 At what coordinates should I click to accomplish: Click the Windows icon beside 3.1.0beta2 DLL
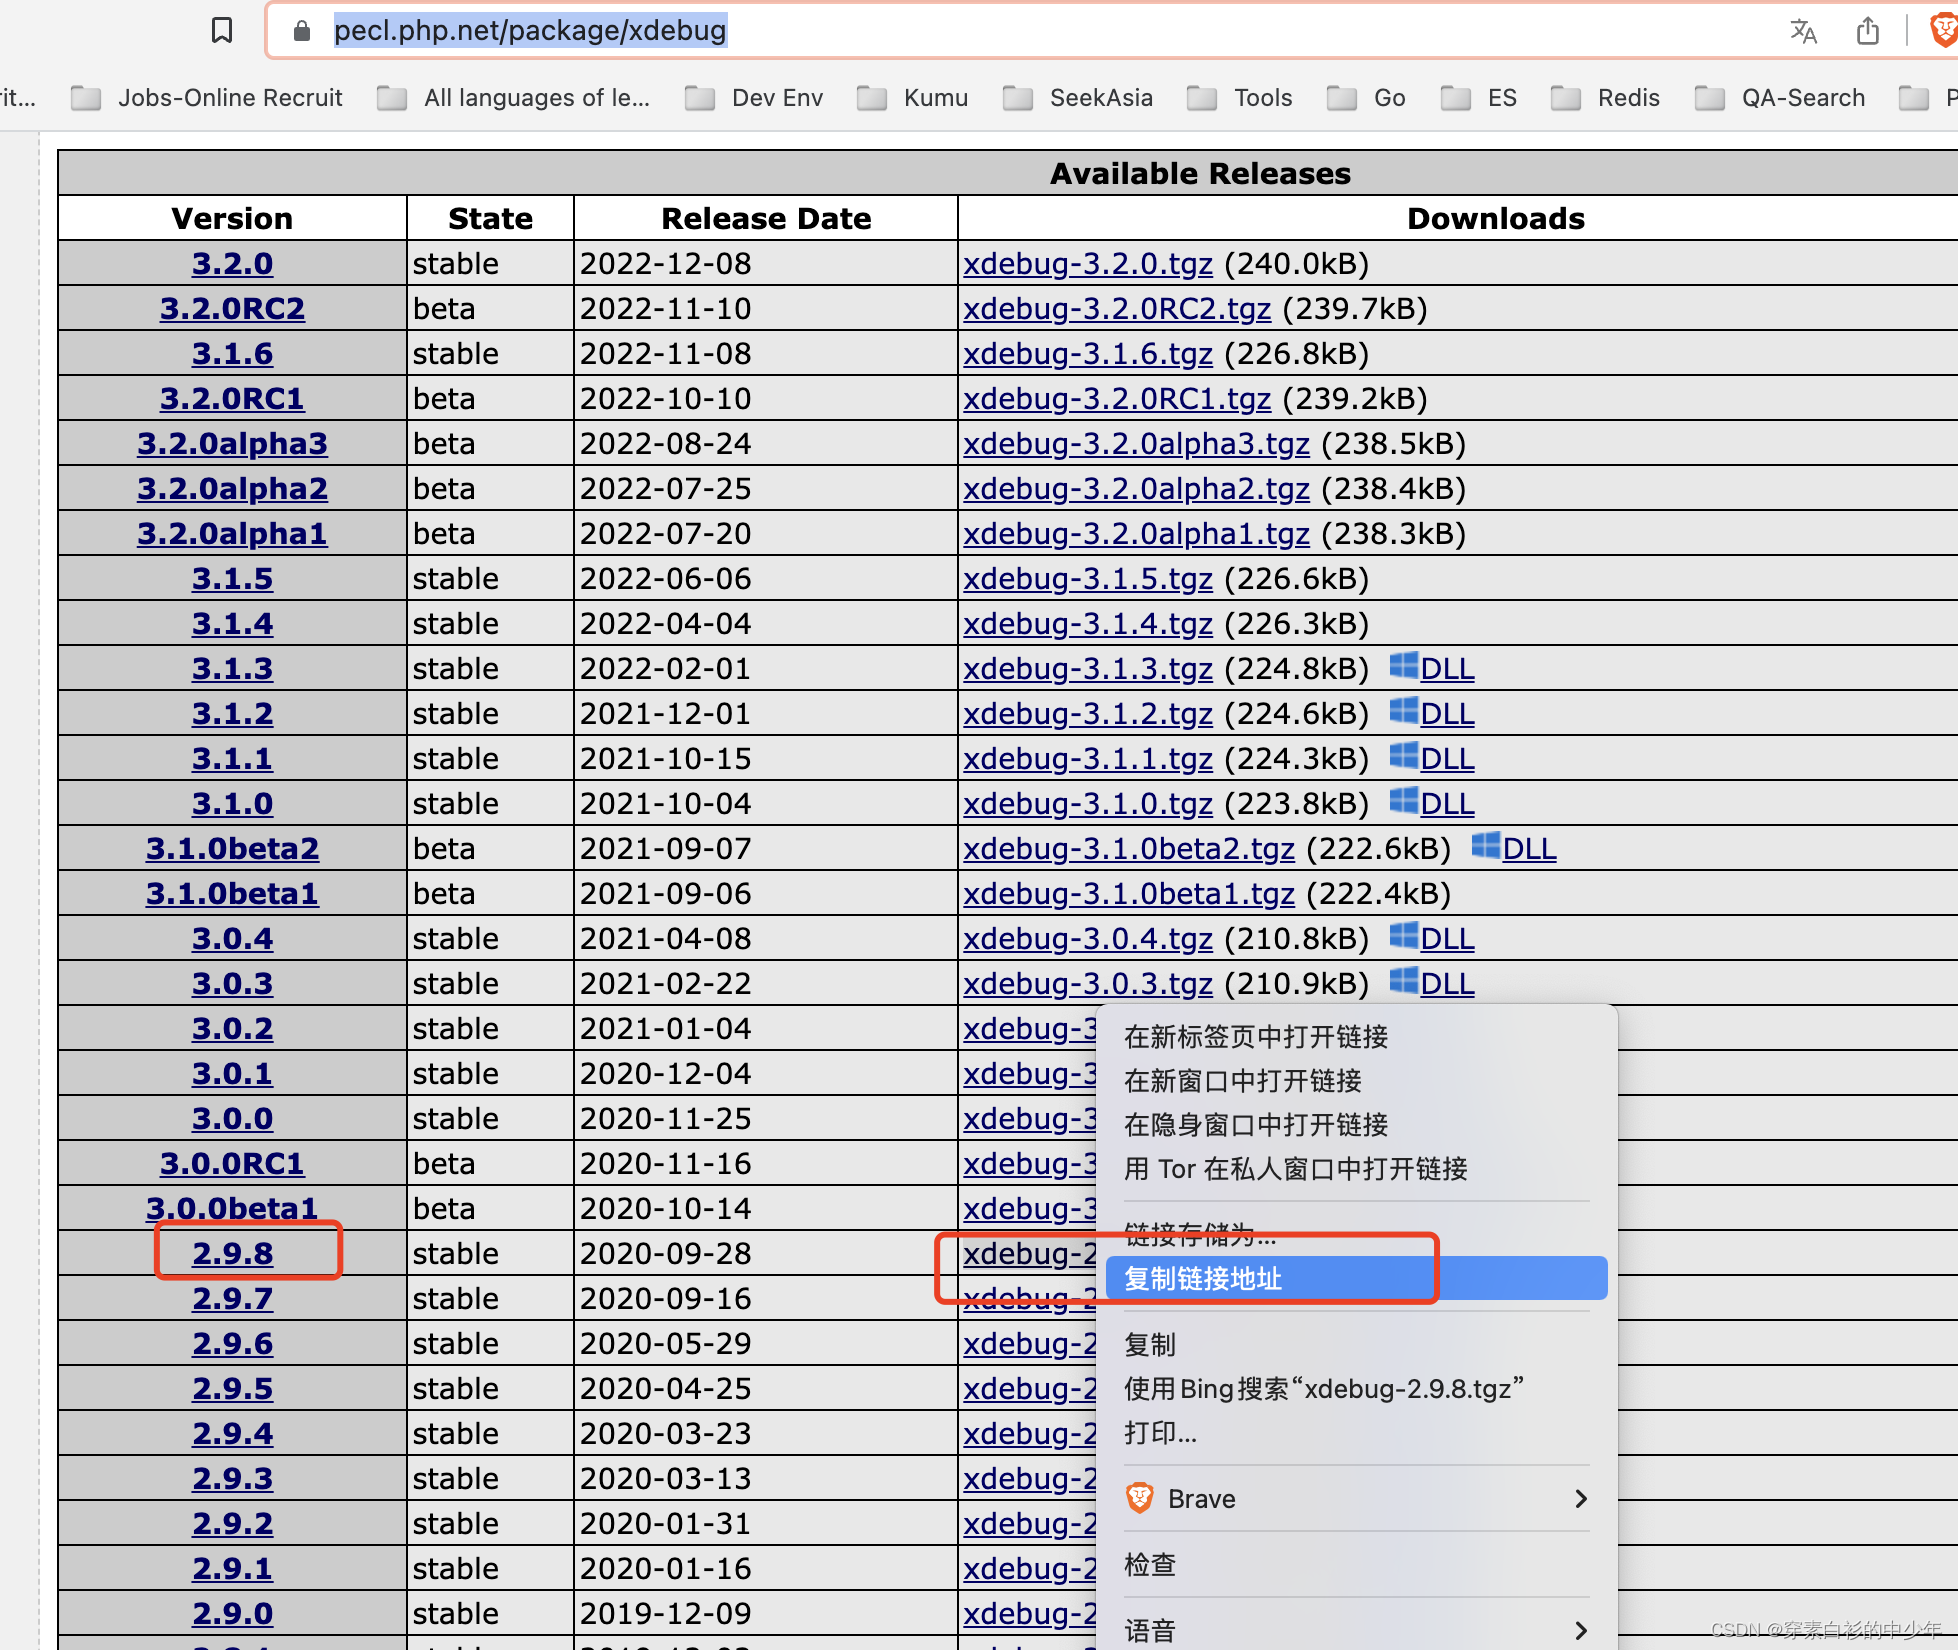(1485, 847)
